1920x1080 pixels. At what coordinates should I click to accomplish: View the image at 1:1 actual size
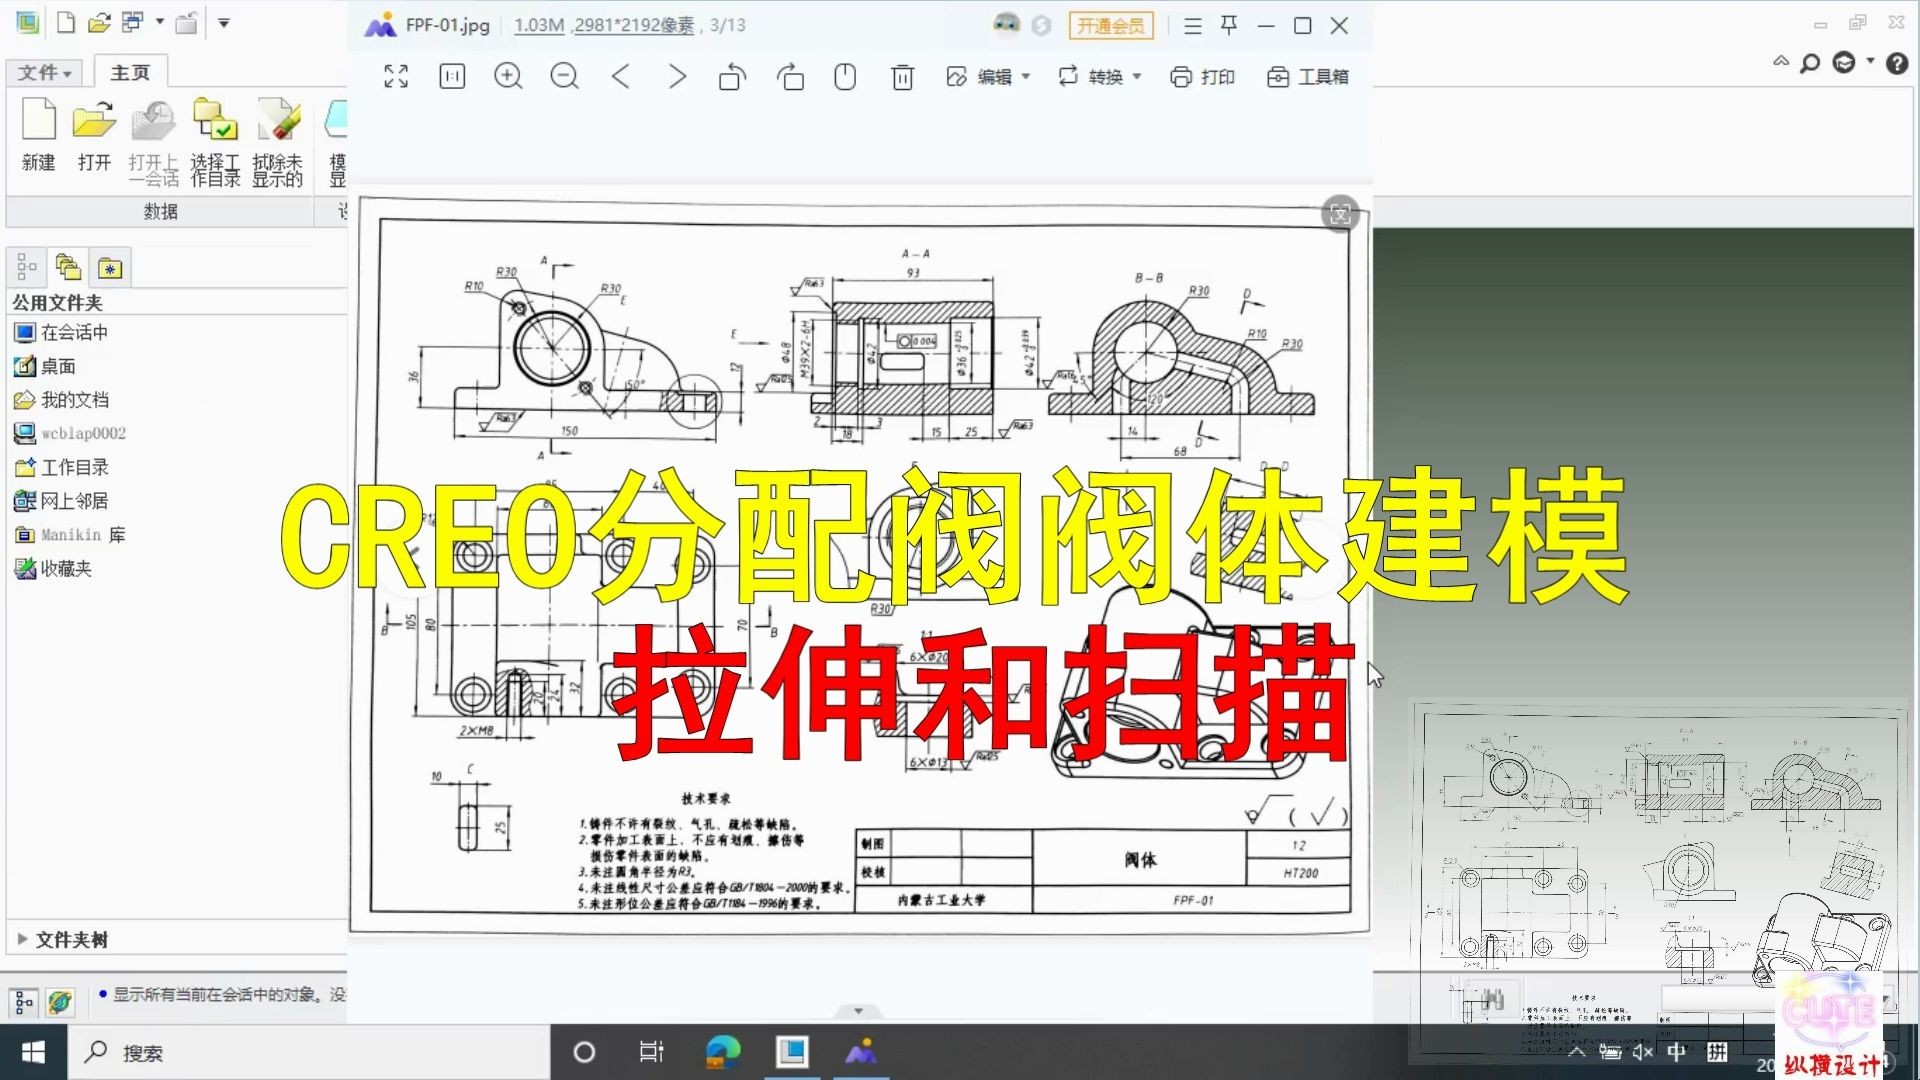click(x=451, y=76)
